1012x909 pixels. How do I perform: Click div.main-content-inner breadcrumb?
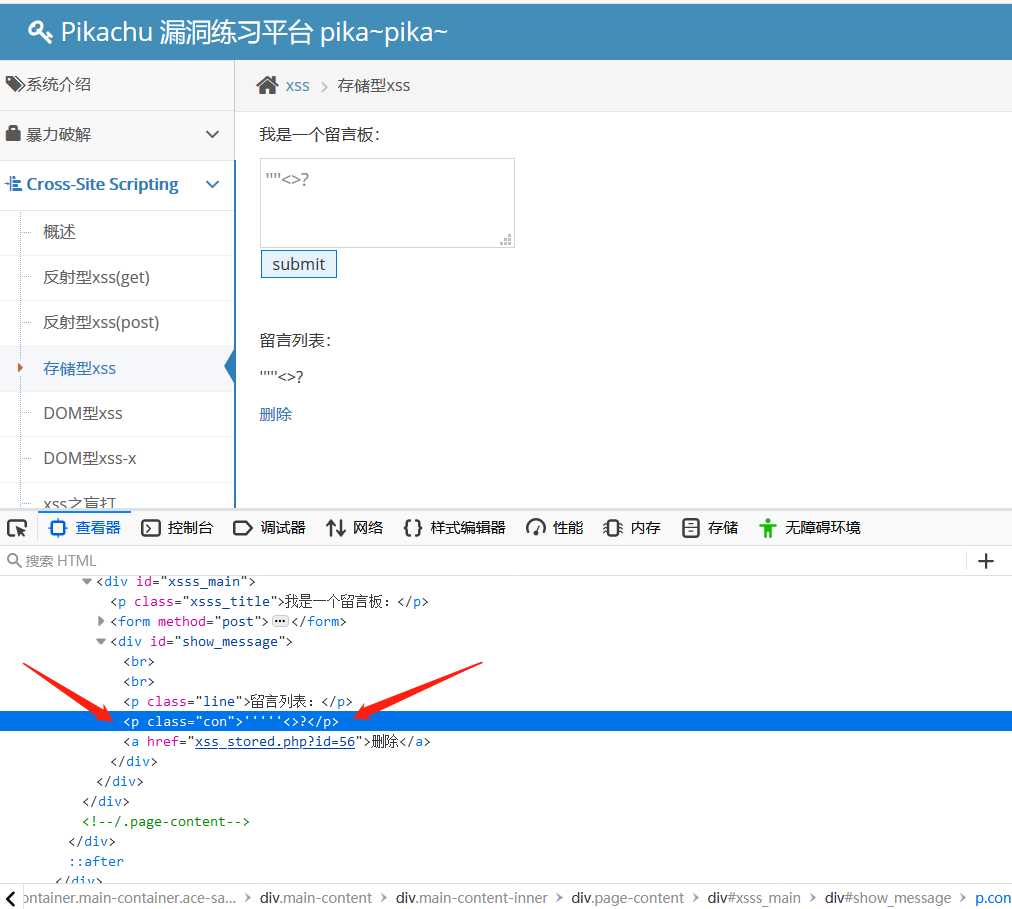pyautogui.click(x=471, y=898)
